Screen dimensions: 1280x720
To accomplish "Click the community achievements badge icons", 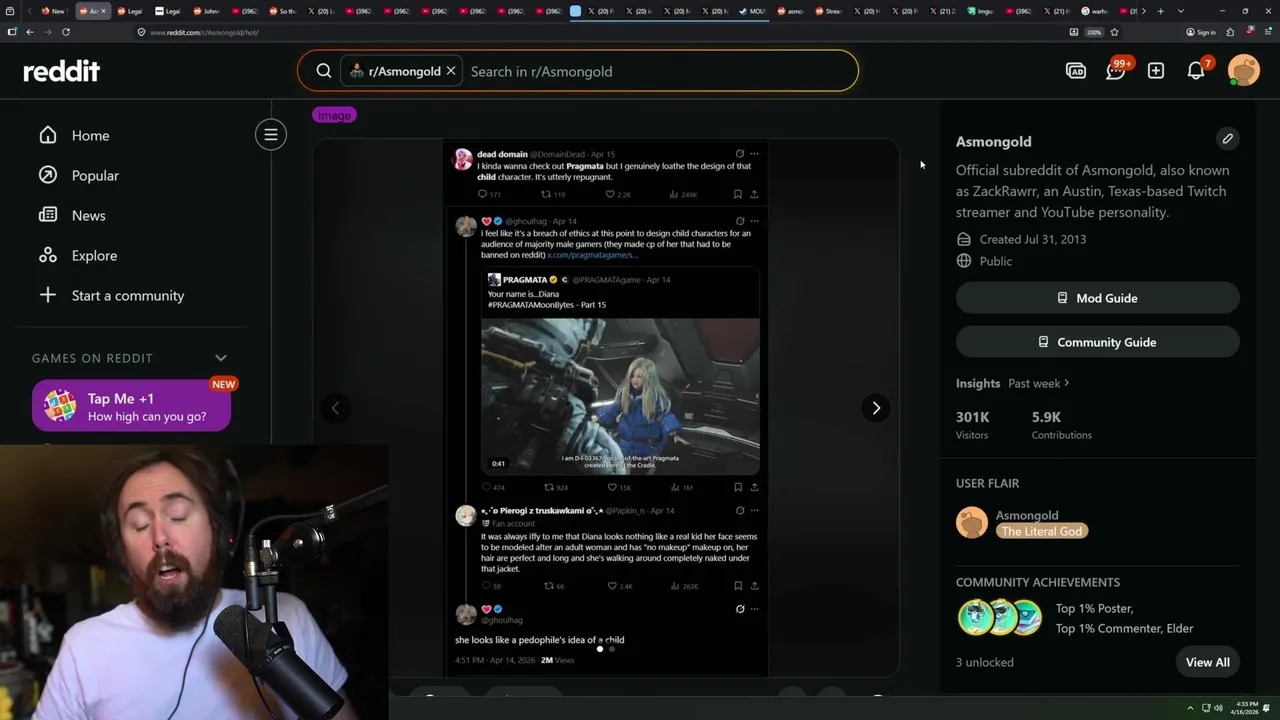I will click(1000, 618).
